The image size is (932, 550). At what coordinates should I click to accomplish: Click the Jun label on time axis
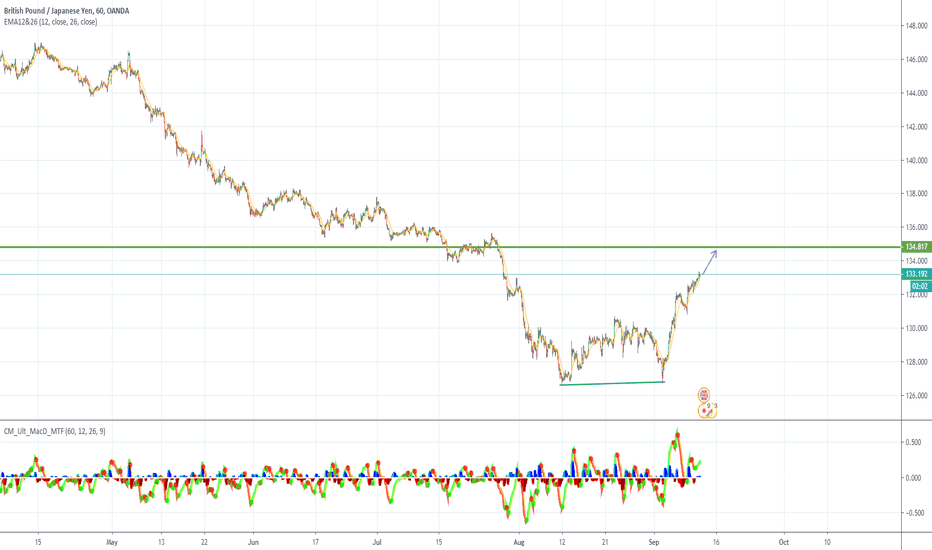click(x=253, y=542)
